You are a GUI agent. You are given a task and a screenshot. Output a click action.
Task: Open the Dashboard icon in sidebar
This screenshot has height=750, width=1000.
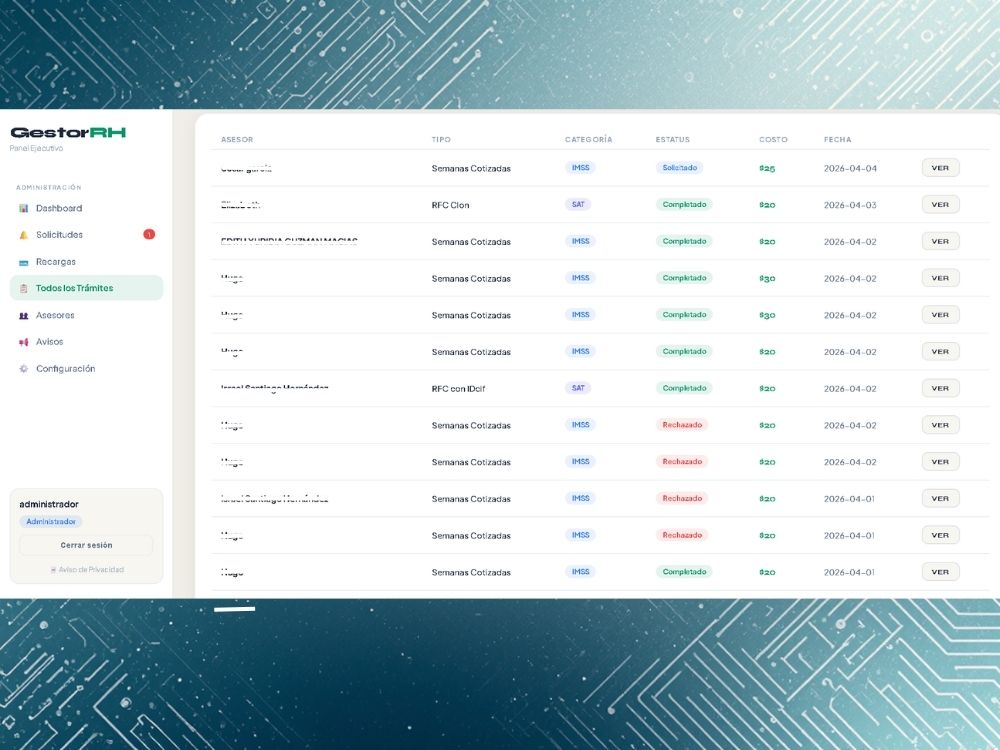click(24, 208)
